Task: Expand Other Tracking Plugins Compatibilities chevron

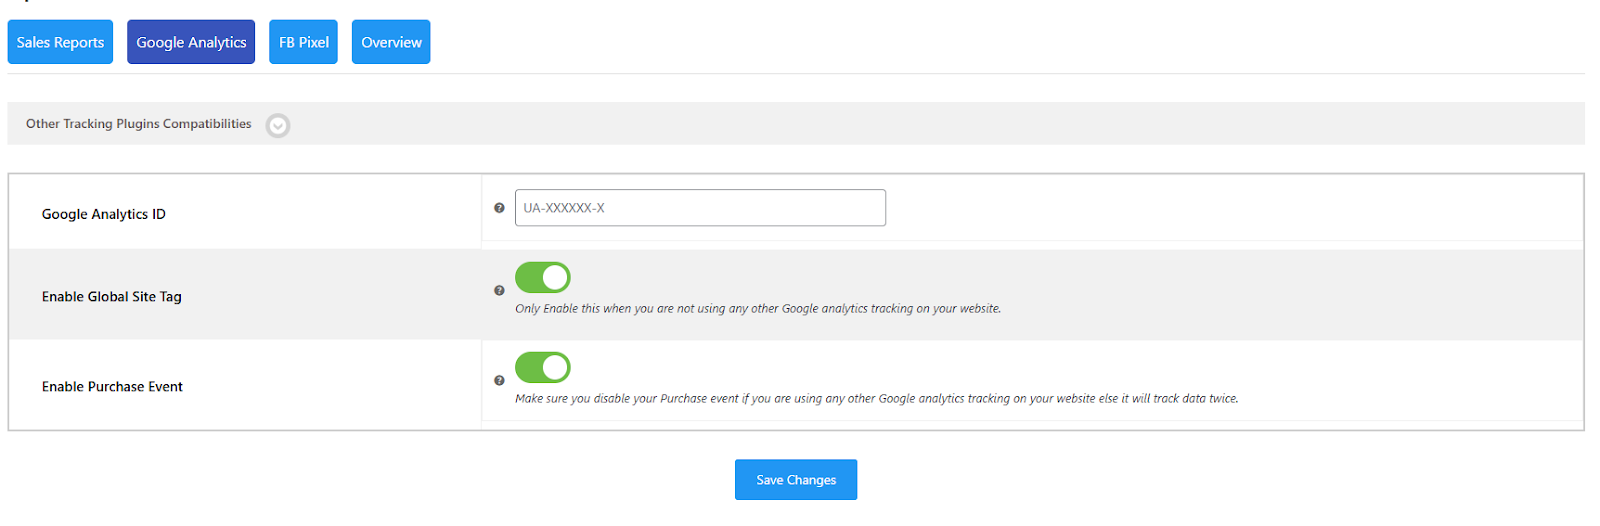Action: point(278,126)
